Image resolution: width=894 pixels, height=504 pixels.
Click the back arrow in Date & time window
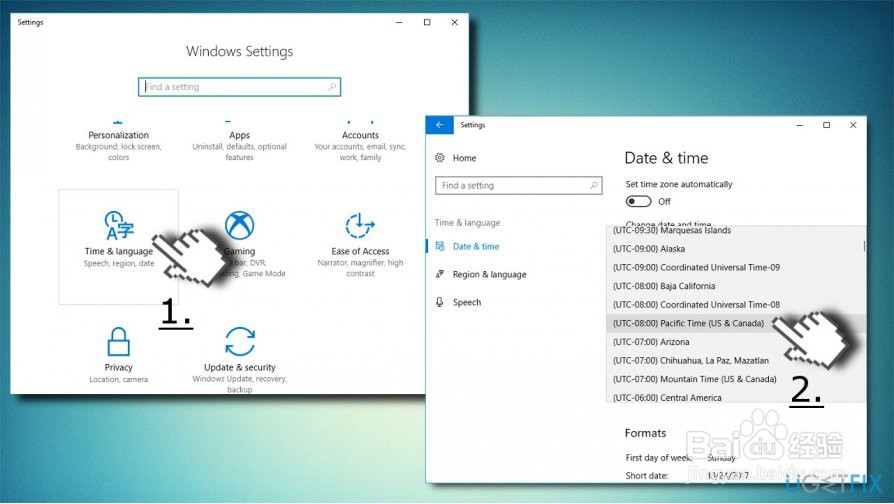(440, 125)
